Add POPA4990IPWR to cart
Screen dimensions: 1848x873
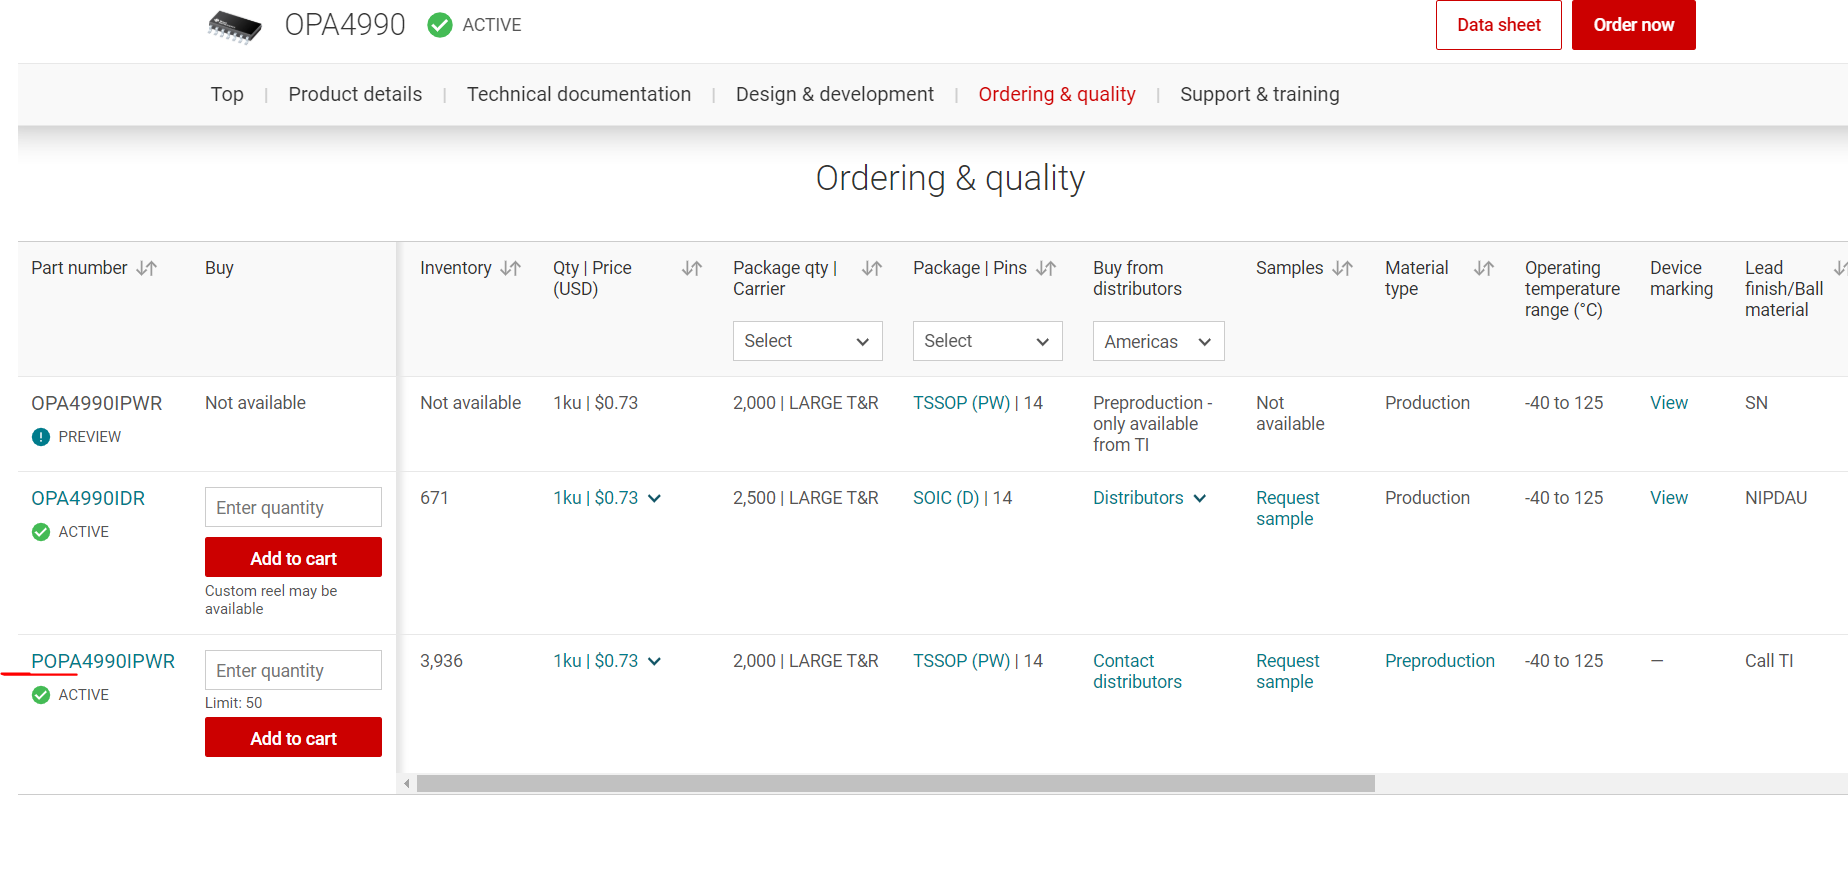[293, 737]
